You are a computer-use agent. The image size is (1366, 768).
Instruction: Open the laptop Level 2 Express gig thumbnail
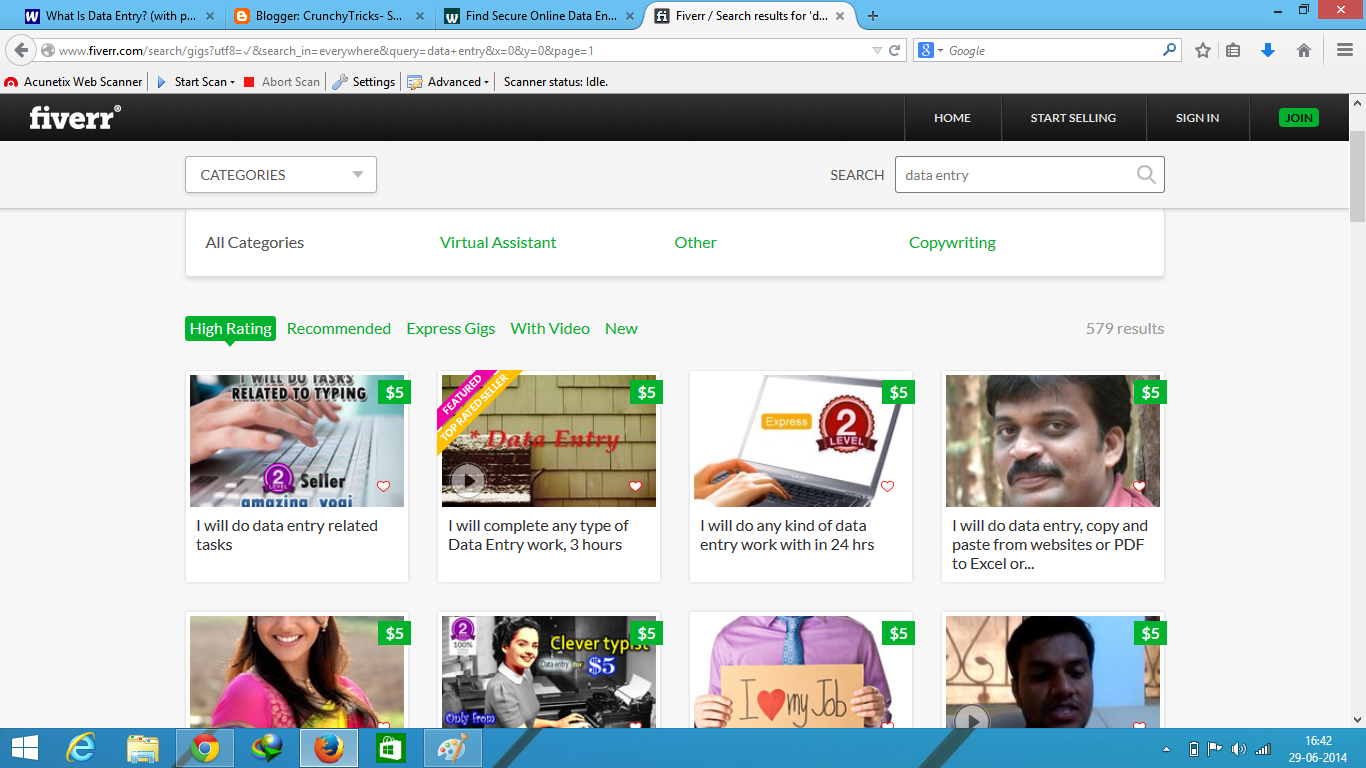point(801,441)
